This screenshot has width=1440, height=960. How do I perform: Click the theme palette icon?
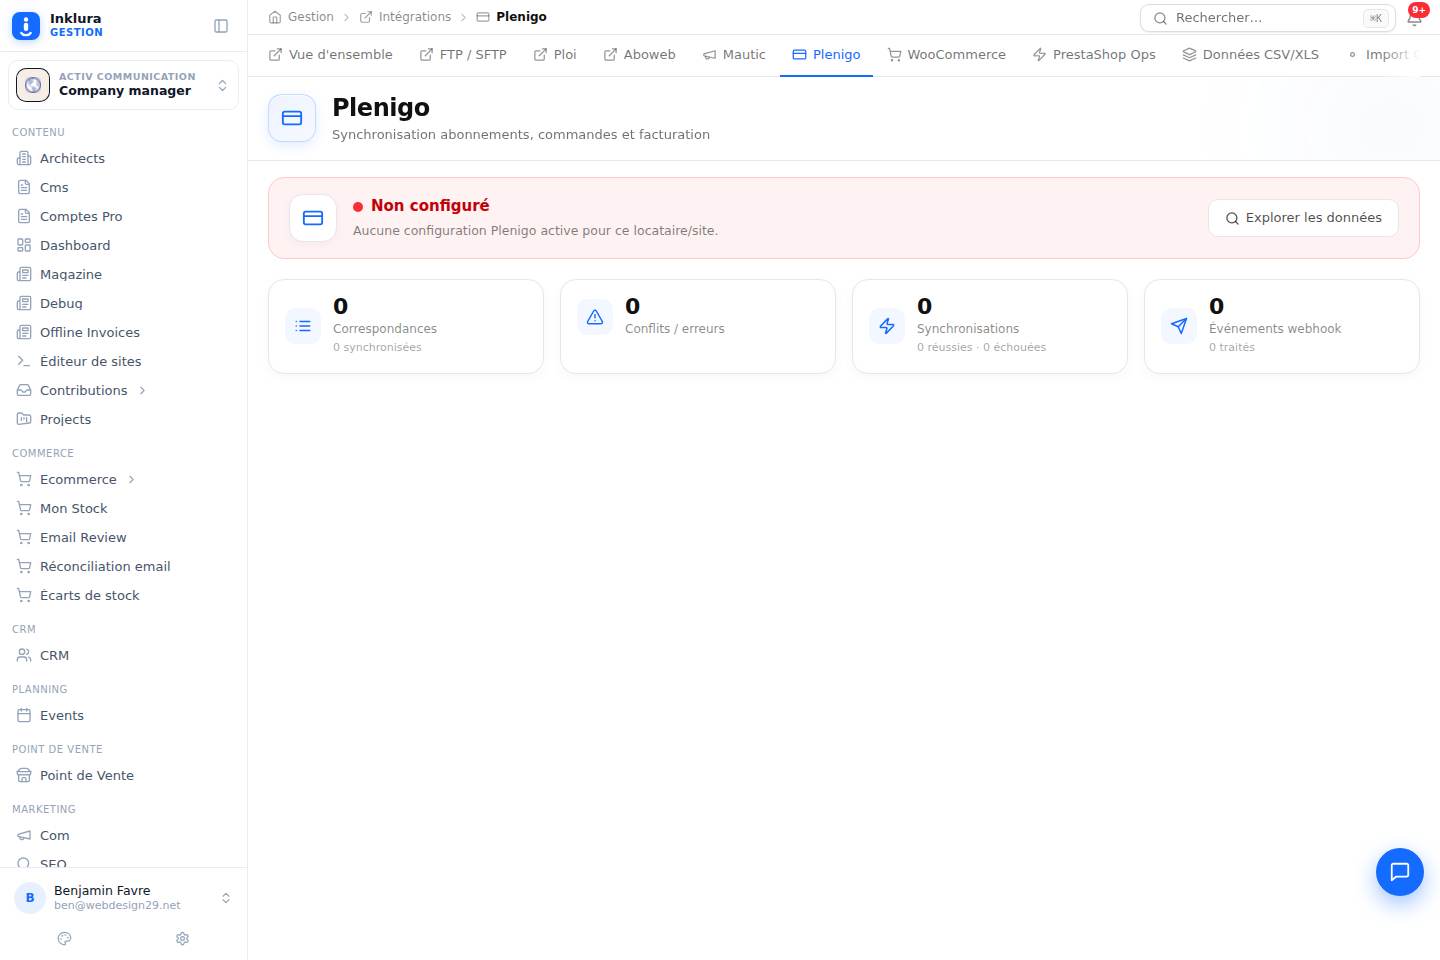[x=65, y=939]
